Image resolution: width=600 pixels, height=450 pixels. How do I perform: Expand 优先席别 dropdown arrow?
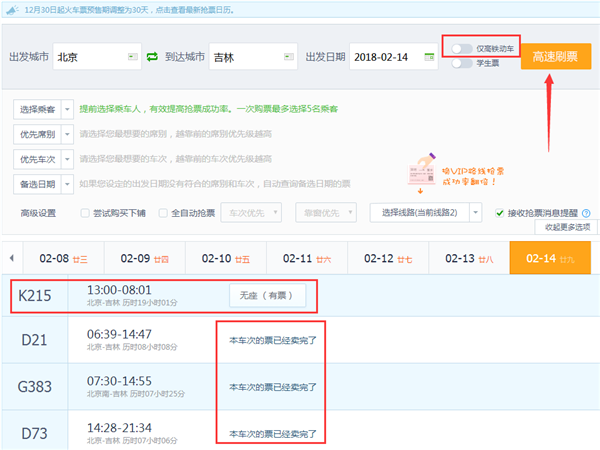pos(67,135)
